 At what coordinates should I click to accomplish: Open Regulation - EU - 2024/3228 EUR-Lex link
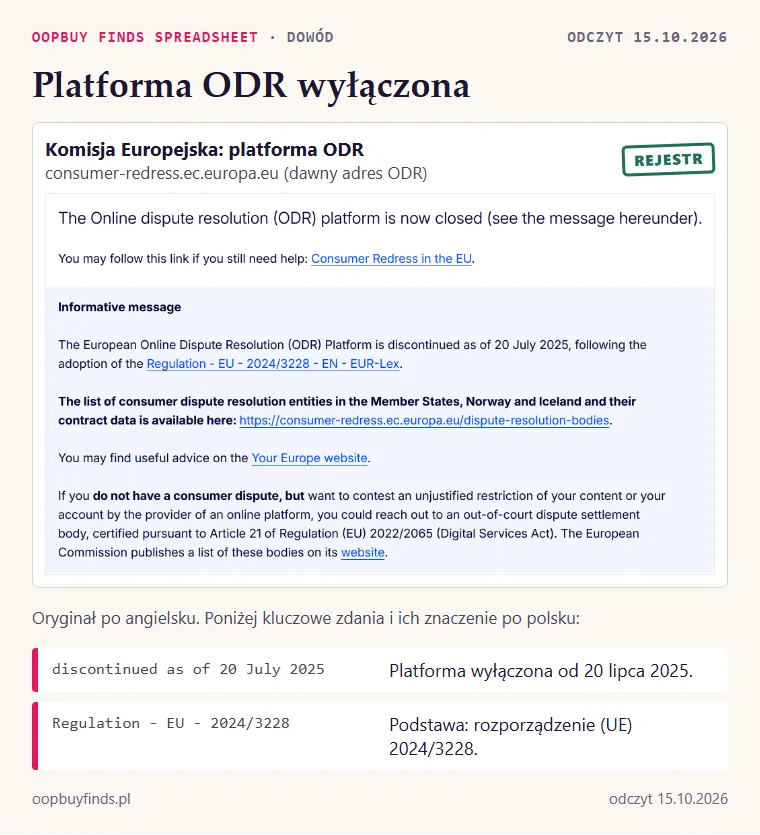click(x=273, y=364)
